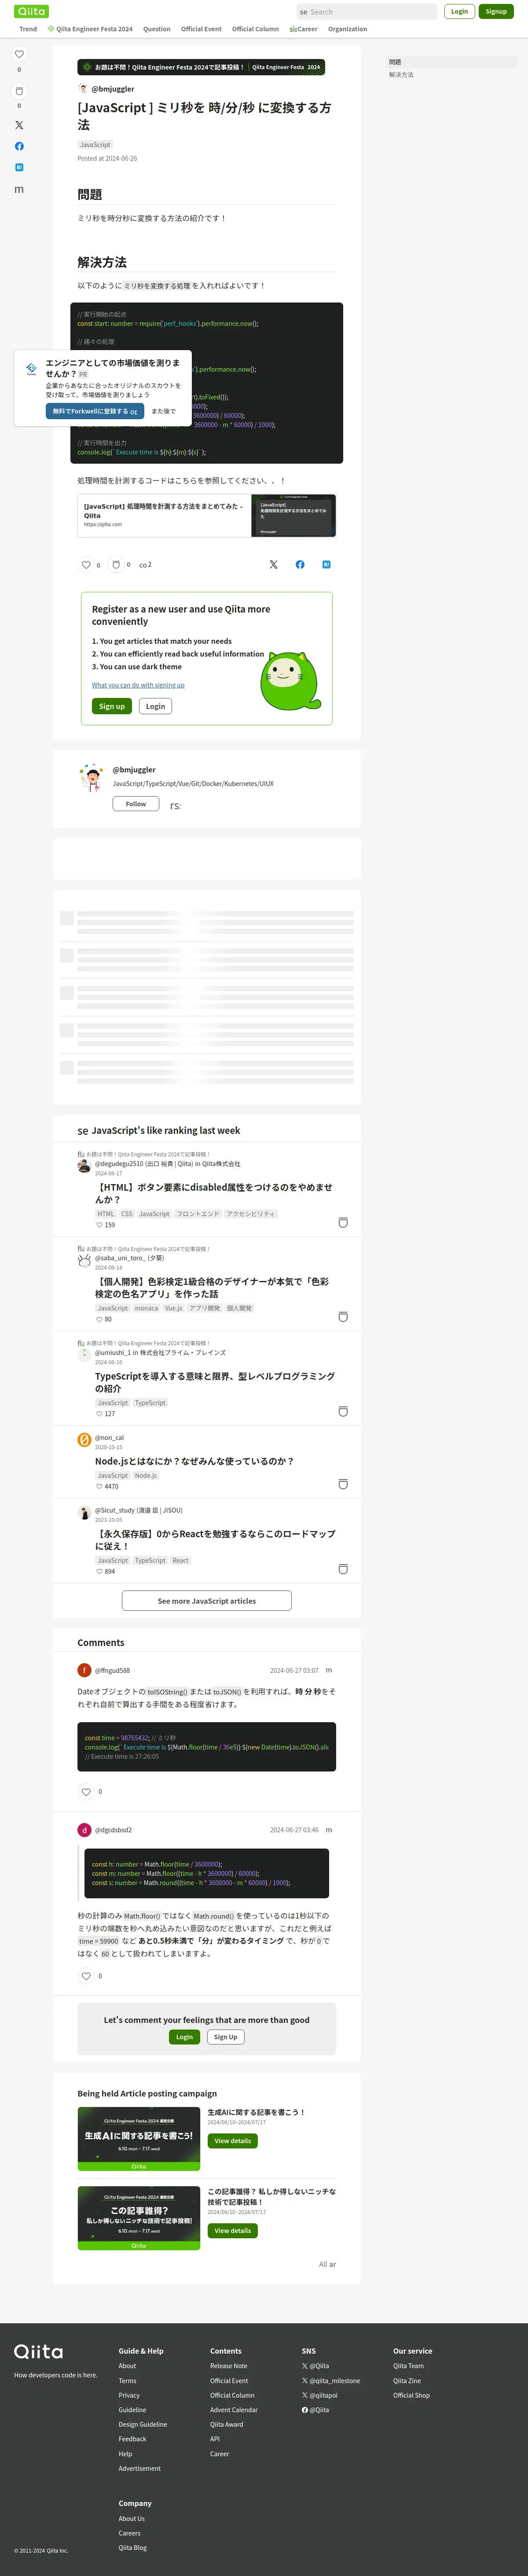Open the footer Qiita Blog link
Image resolution: width=528 pixels, height=2576 pixels.
coord(133,2548)
